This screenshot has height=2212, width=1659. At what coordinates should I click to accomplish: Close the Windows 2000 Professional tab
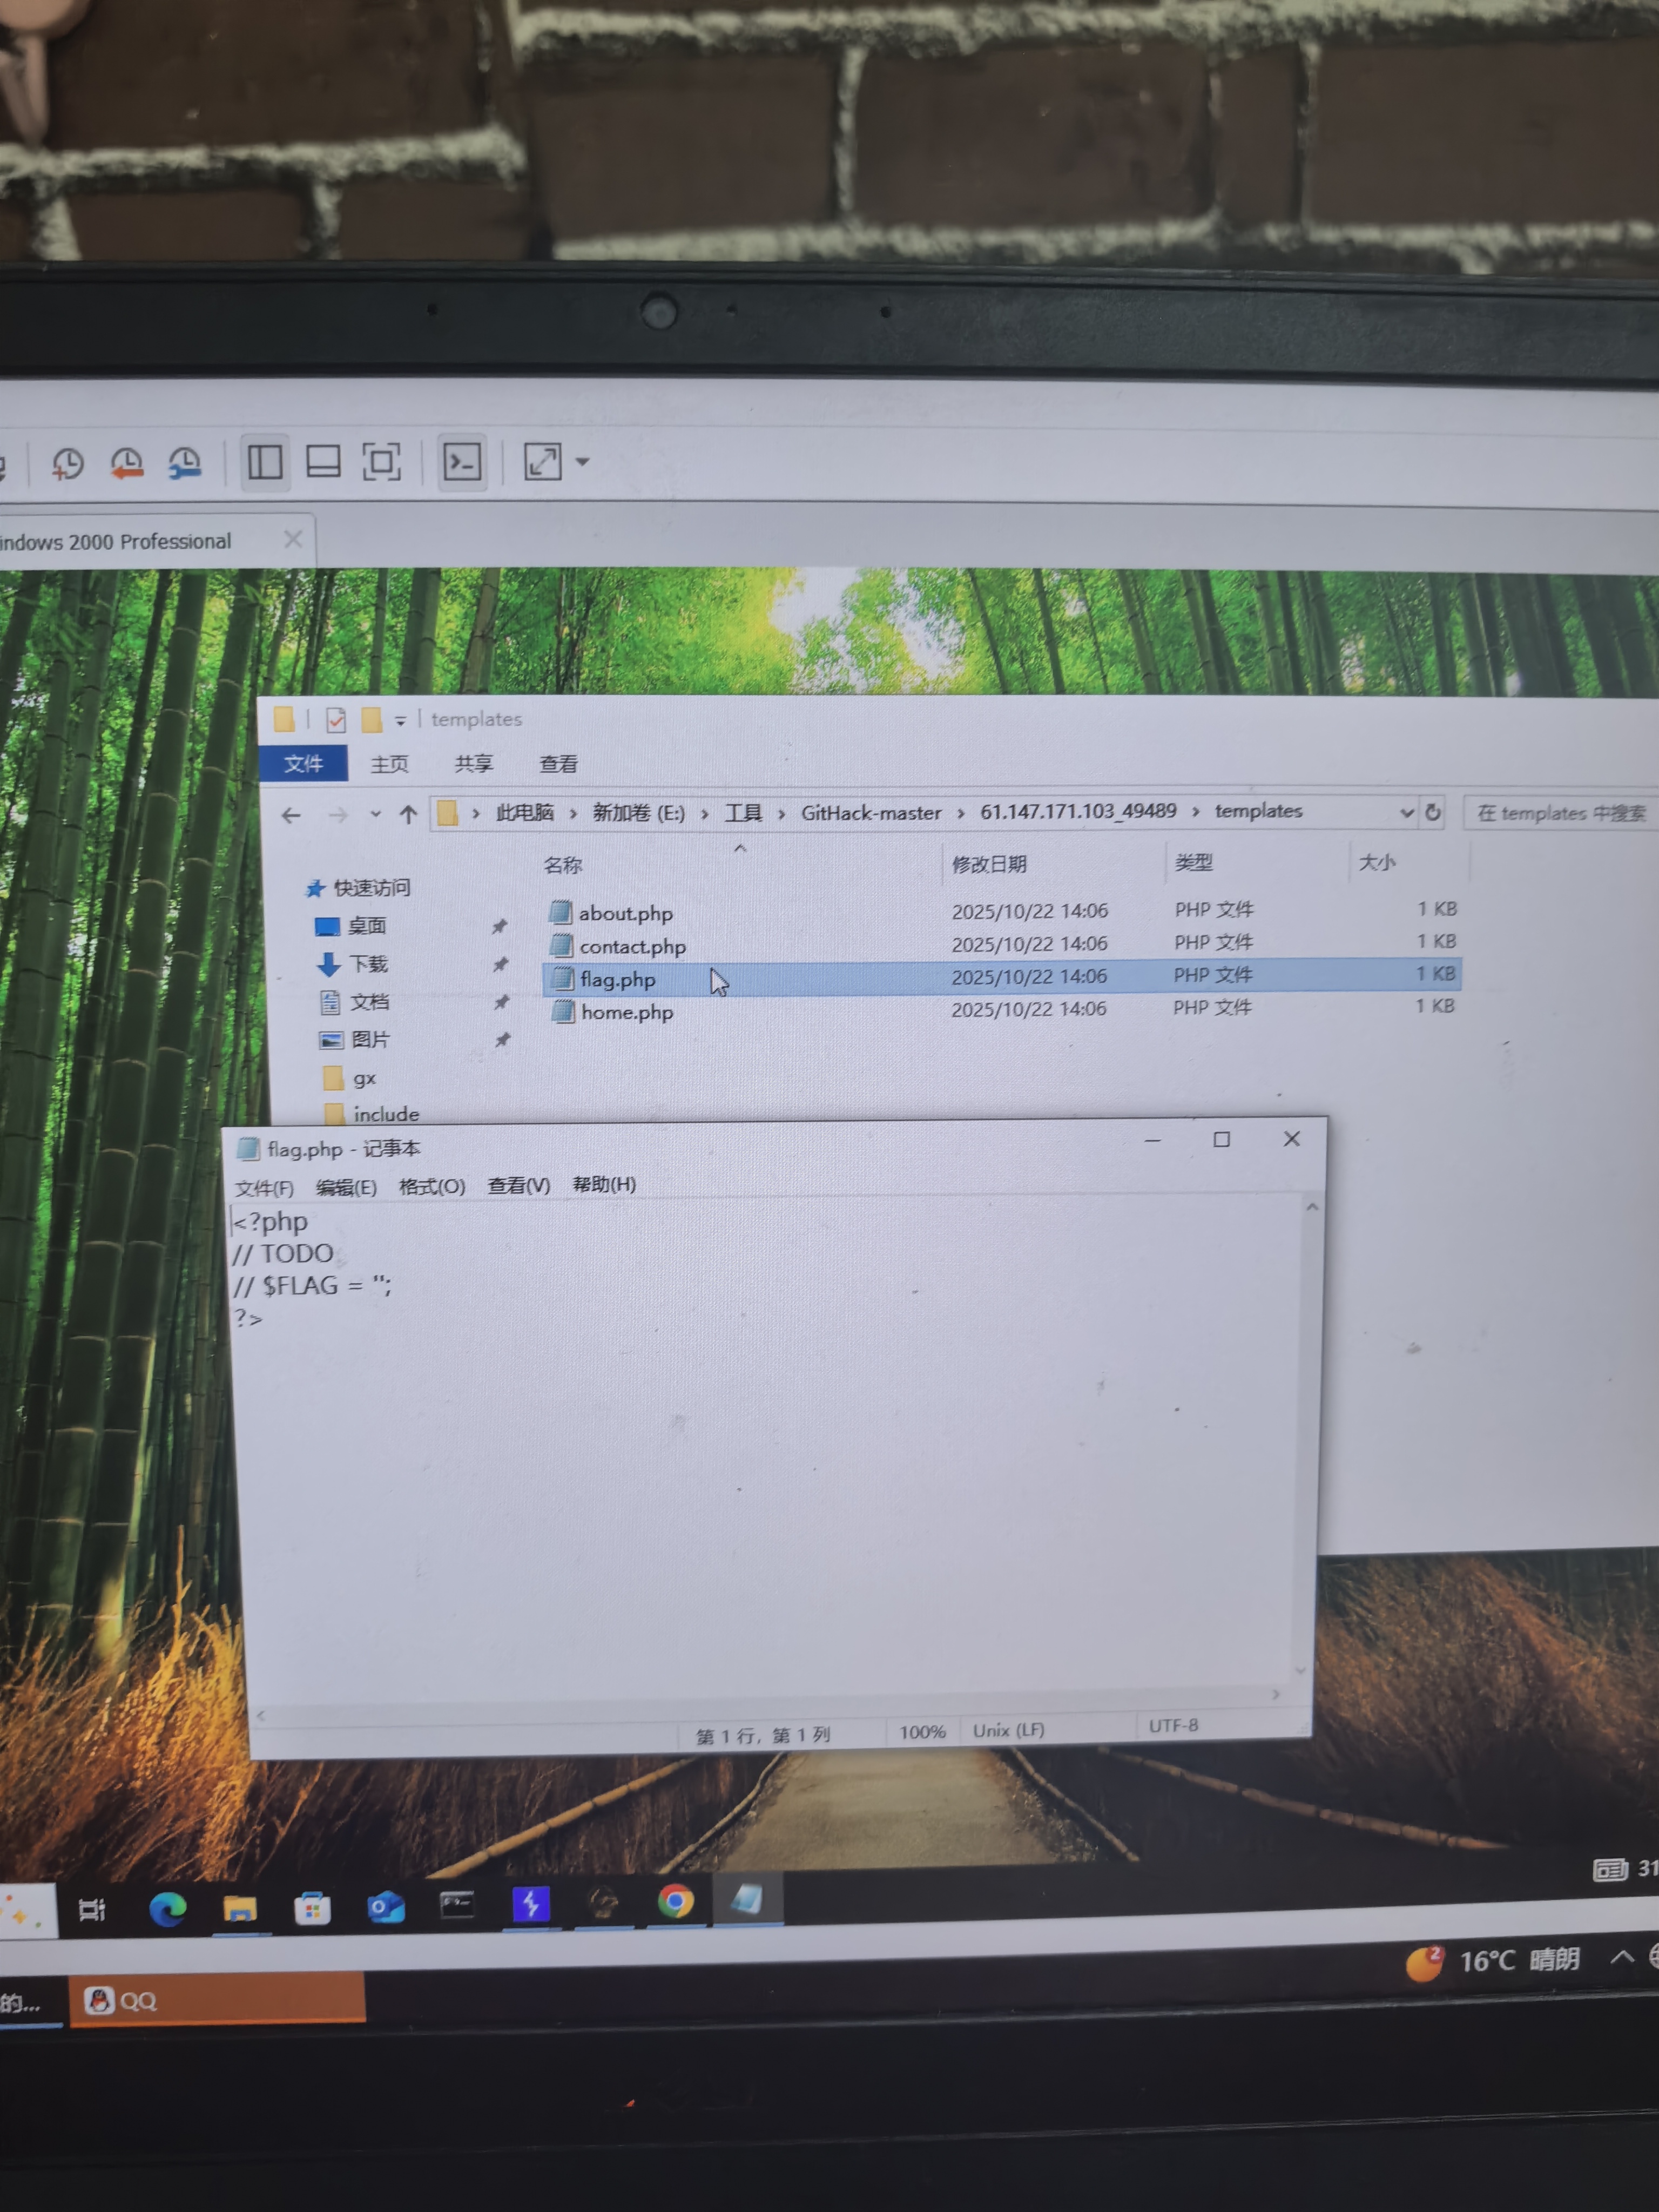tap(293, 540)
